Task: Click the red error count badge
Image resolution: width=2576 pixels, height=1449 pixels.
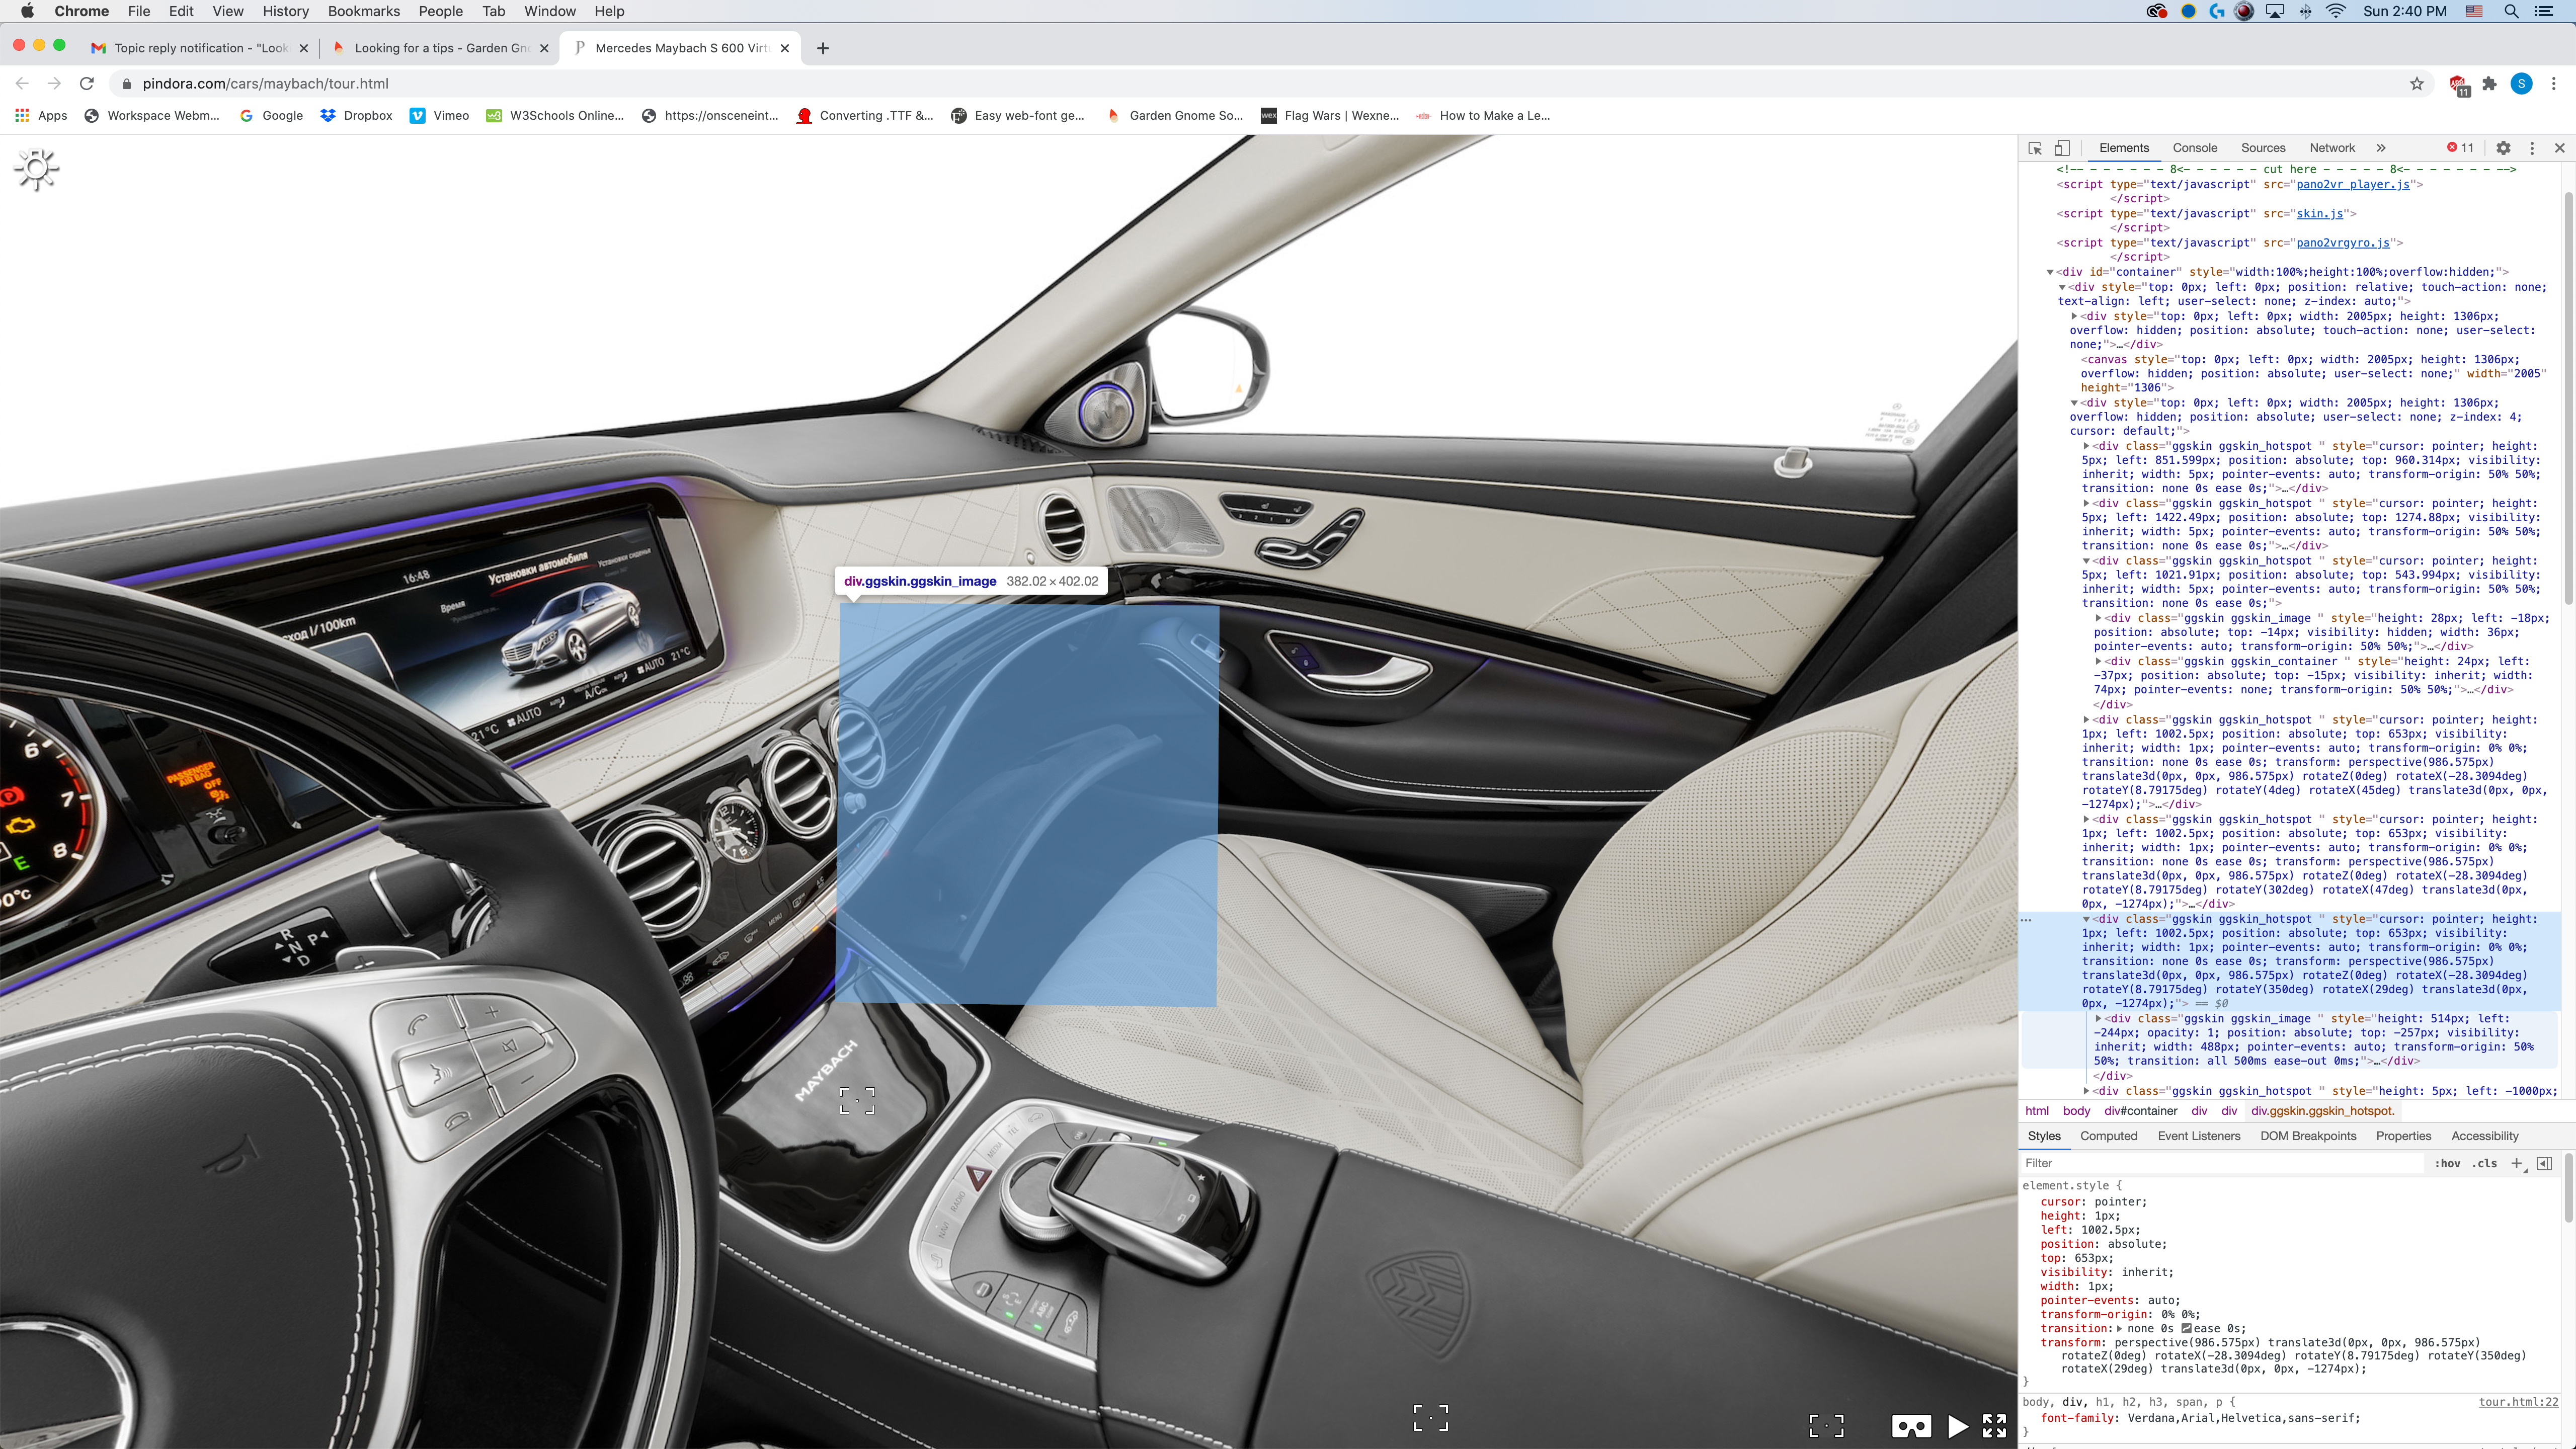Action: tap(2460, 148)
